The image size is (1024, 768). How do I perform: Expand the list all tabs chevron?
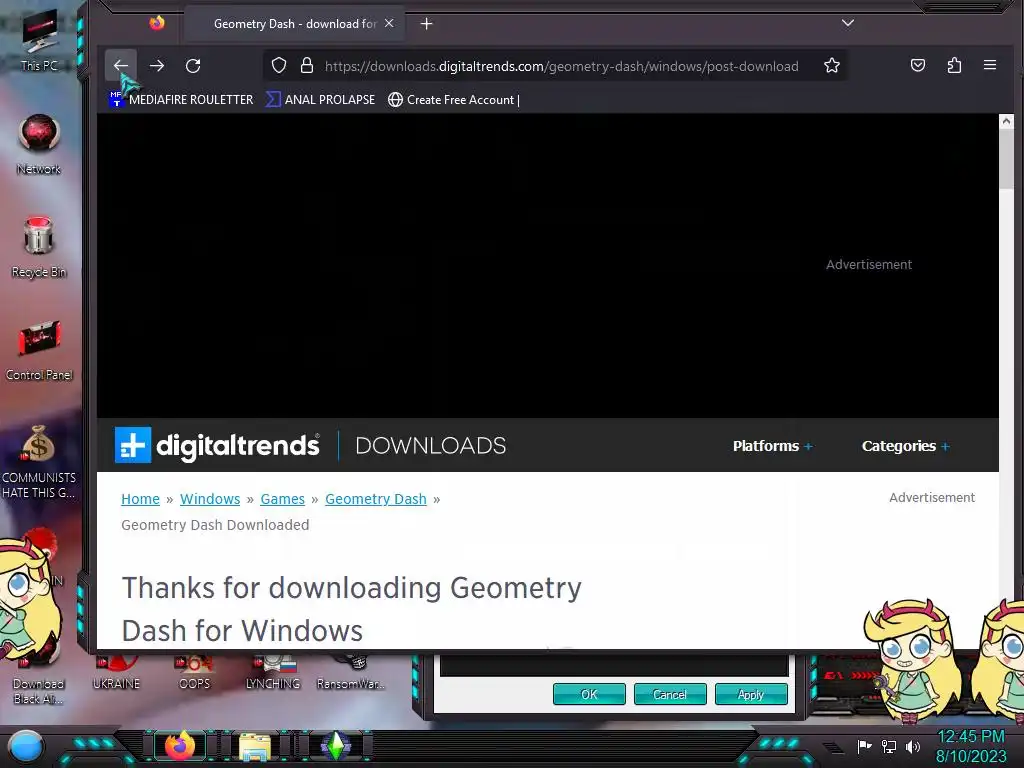(x=848, y=23)
